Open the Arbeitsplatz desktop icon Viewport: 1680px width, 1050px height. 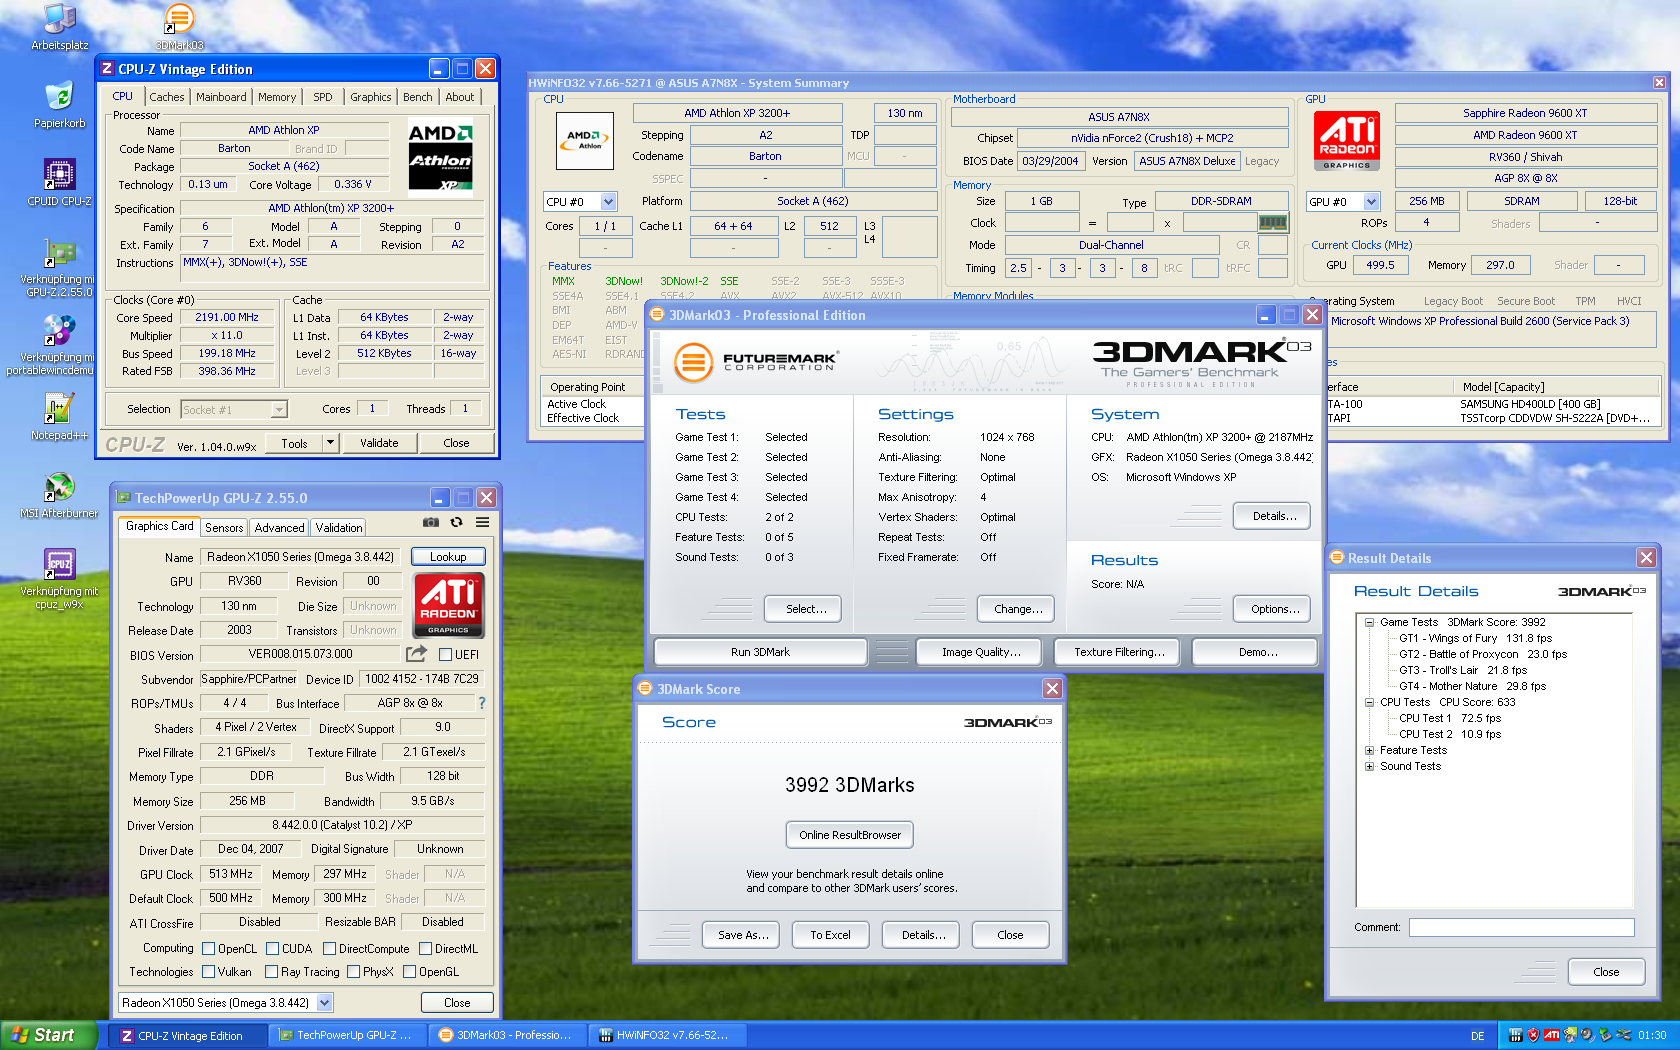point(60,27)
